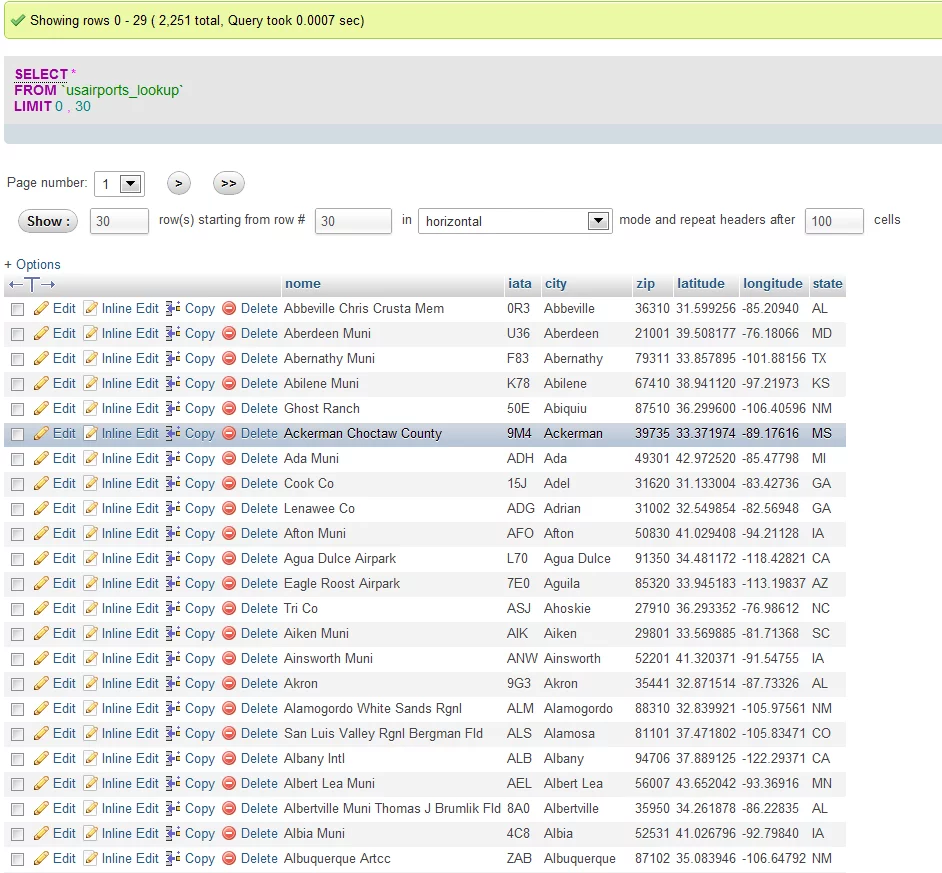Click the pencil Edit icon for Albany Intl
The height and width of the screenshot is (873, 942).
coord(41,759)
